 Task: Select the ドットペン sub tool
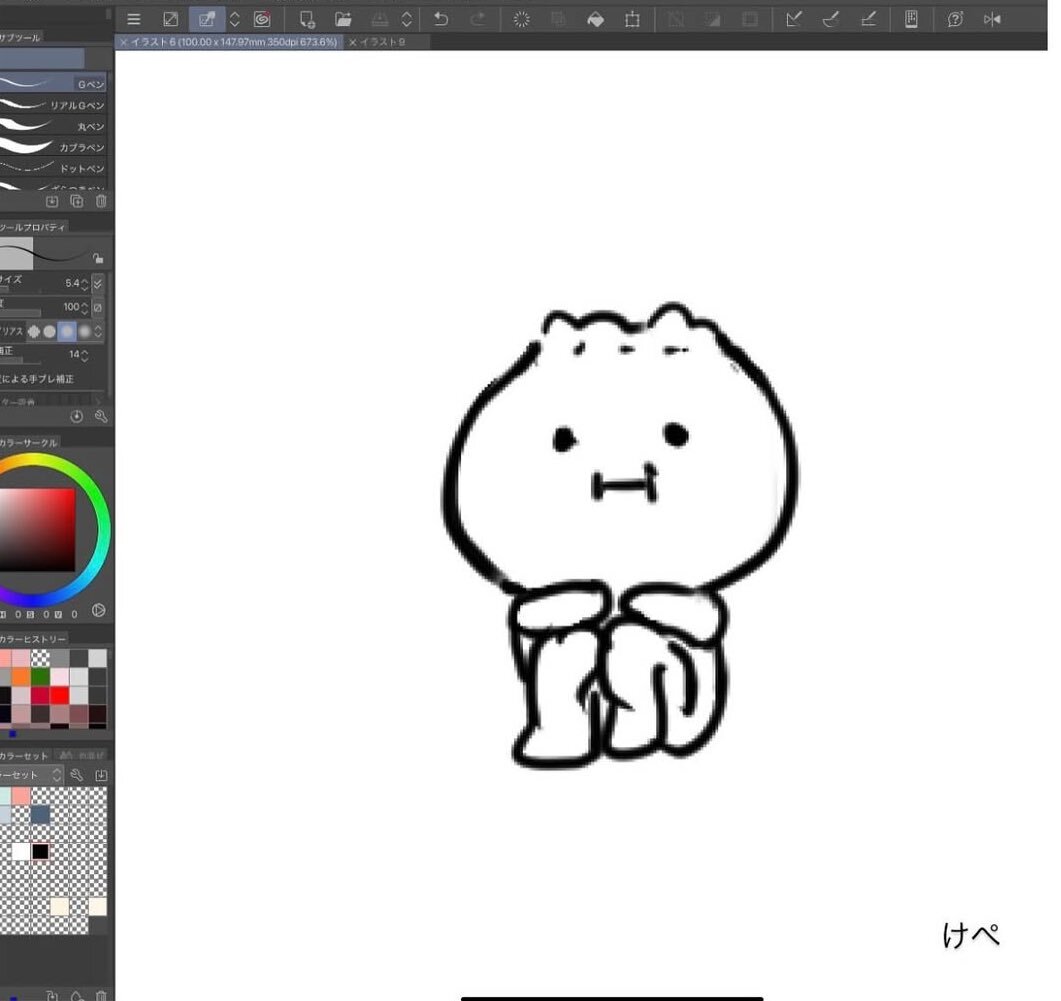click(53, 168)
